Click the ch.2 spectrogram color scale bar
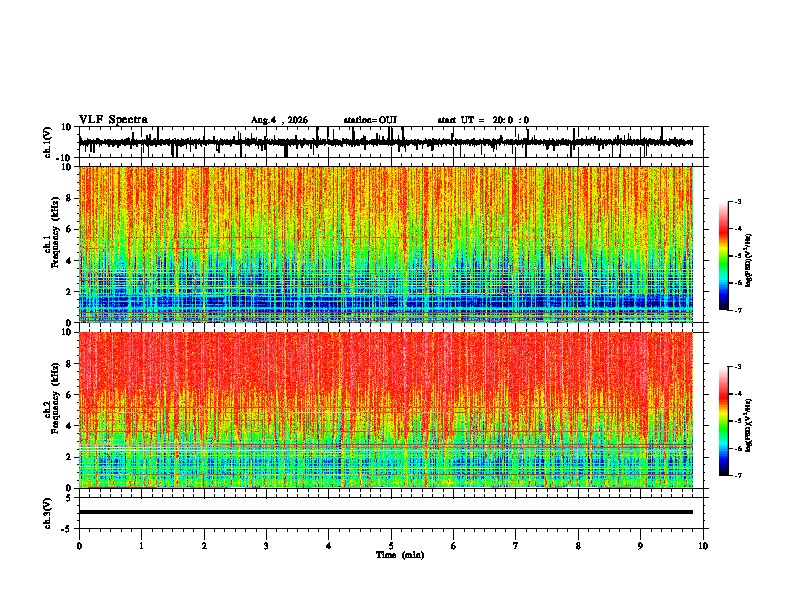Image resolution: width=792 pixels, height=612 pixels. [x=724, y=421]
